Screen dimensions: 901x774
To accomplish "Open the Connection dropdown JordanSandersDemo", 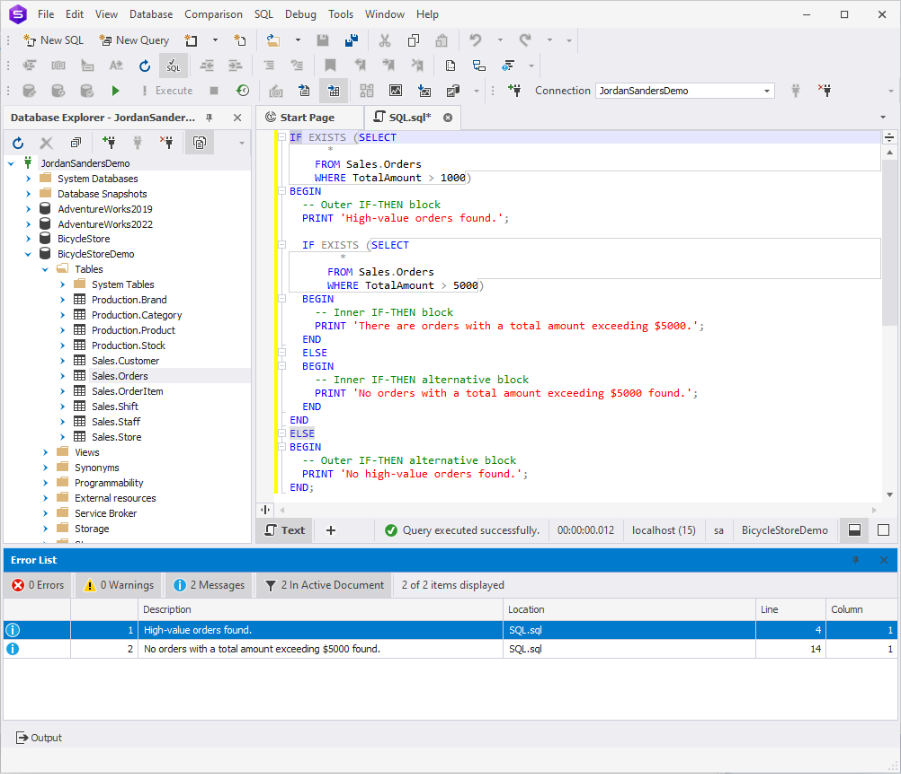I will tap(767, 91).
